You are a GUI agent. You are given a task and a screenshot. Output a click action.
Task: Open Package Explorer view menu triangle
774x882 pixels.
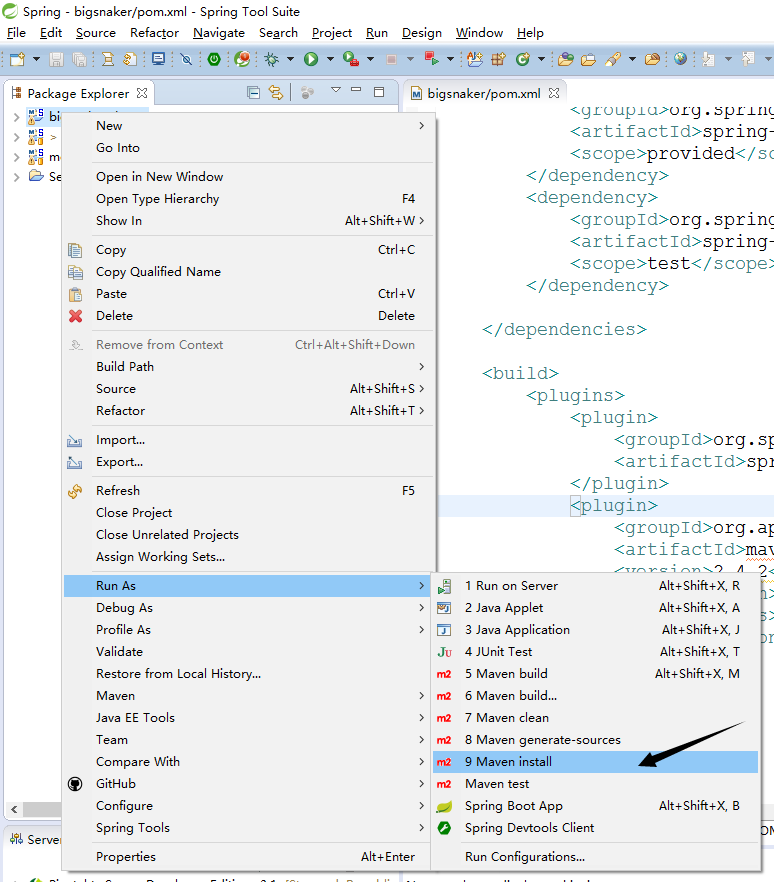[x=336, y=89]
